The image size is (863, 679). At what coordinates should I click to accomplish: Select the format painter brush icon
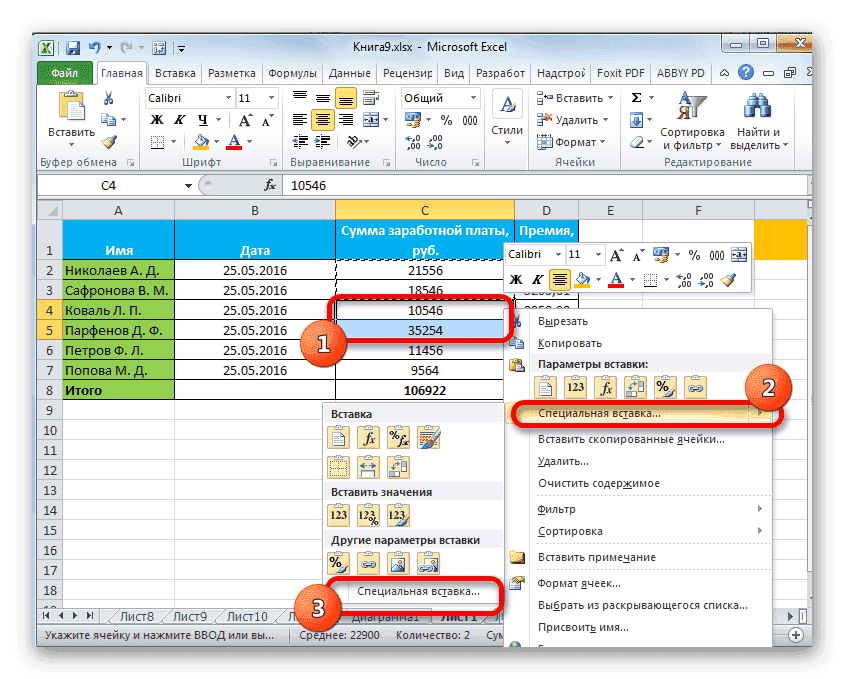(x=107, y=142)
